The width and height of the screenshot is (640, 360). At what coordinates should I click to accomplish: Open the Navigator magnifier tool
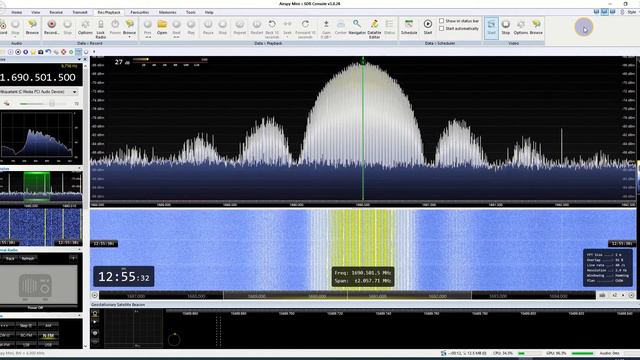(x=357, y=27)
